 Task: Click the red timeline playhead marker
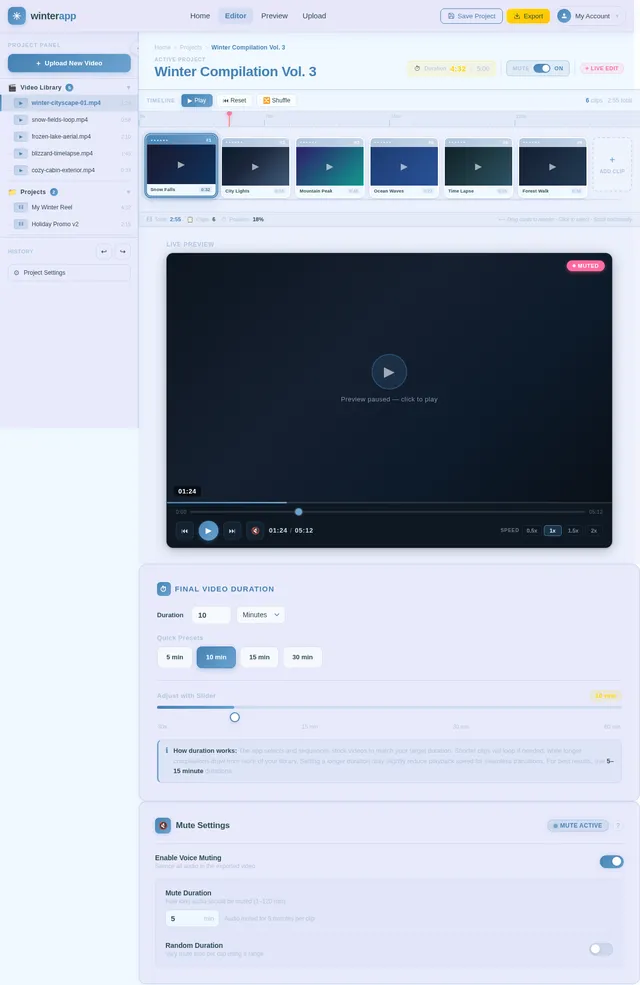point(229,118)
